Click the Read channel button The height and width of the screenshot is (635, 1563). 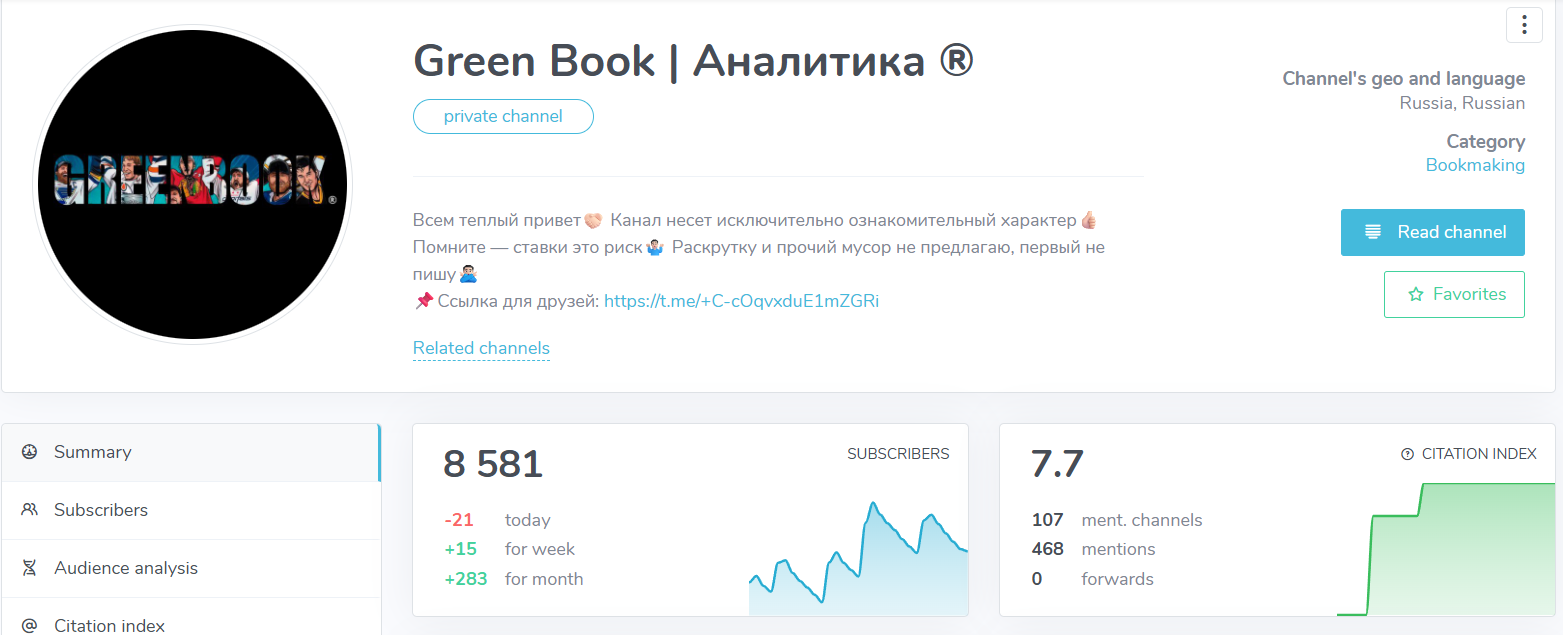(x=1432, y=232)
